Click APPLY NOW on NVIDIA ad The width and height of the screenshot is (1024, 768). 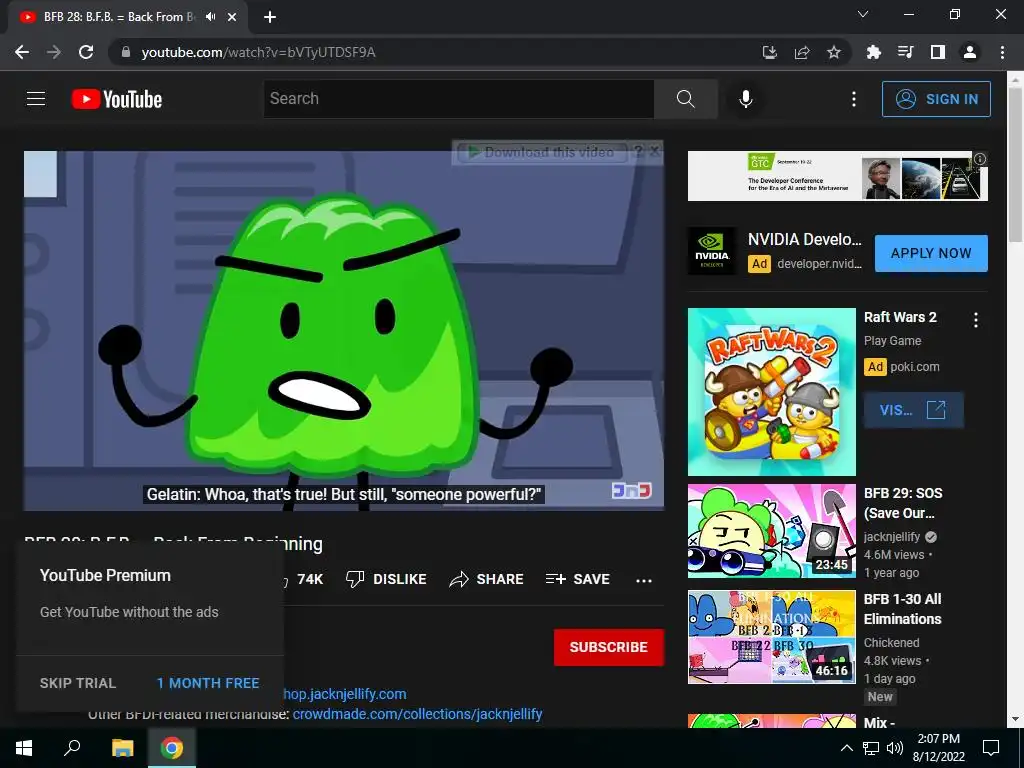(x=931, y=253)
